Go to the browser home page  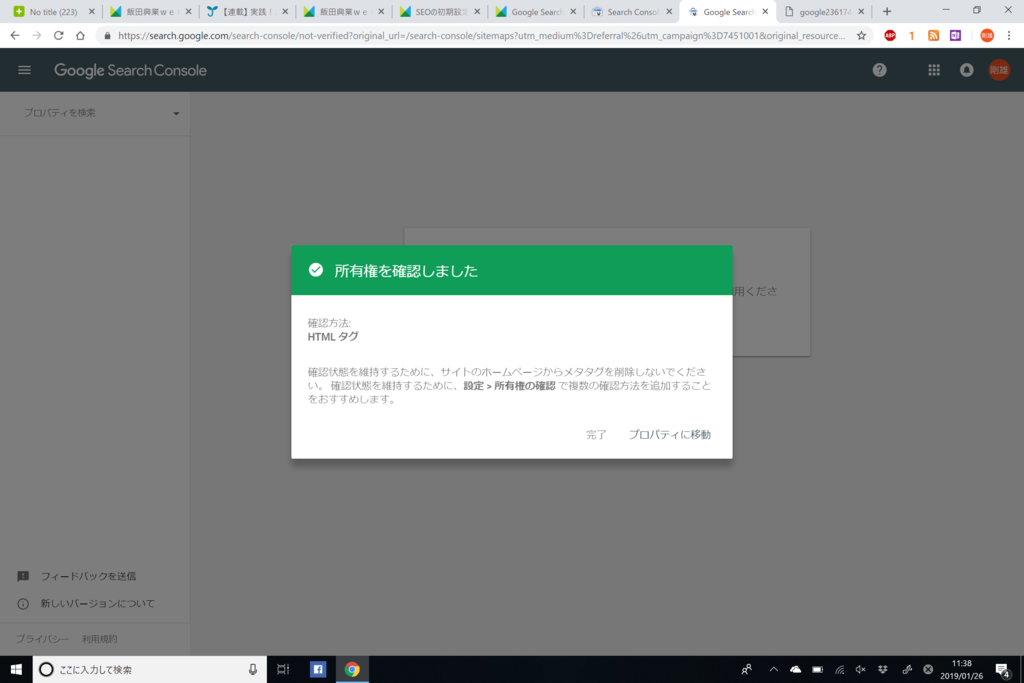coord(80,35)
